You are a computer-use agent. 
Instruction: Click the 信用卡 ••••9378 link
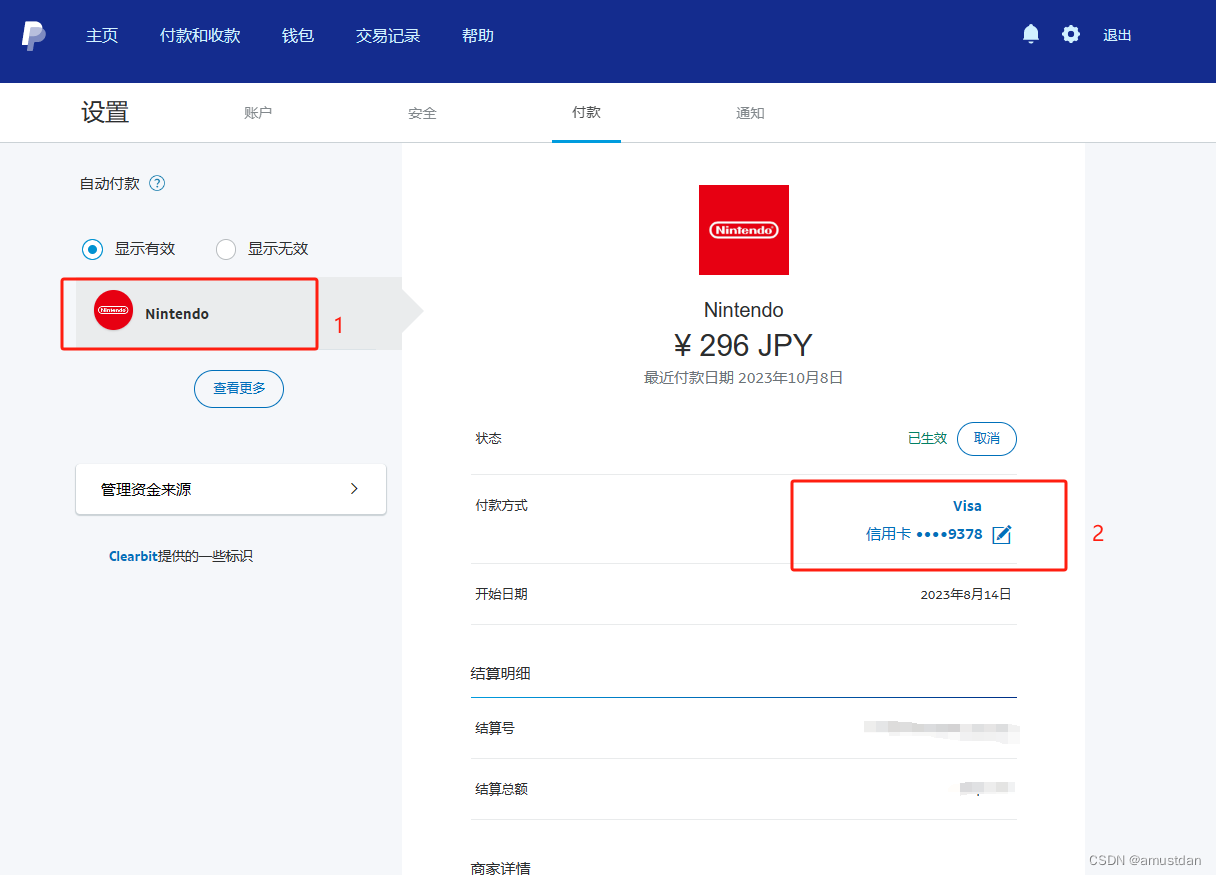tap(924, 534)
